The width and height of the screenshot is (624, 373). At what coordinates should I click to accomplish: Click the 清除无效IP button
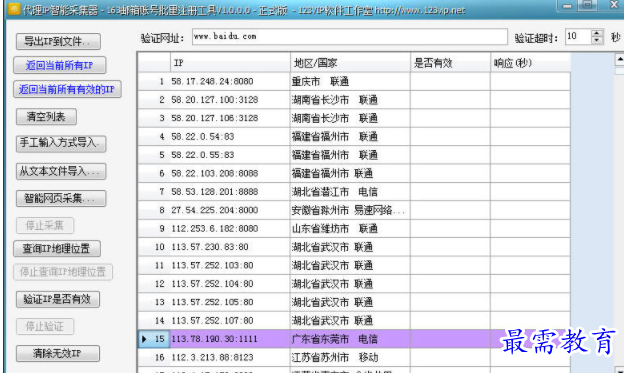[x=58, y=353]
